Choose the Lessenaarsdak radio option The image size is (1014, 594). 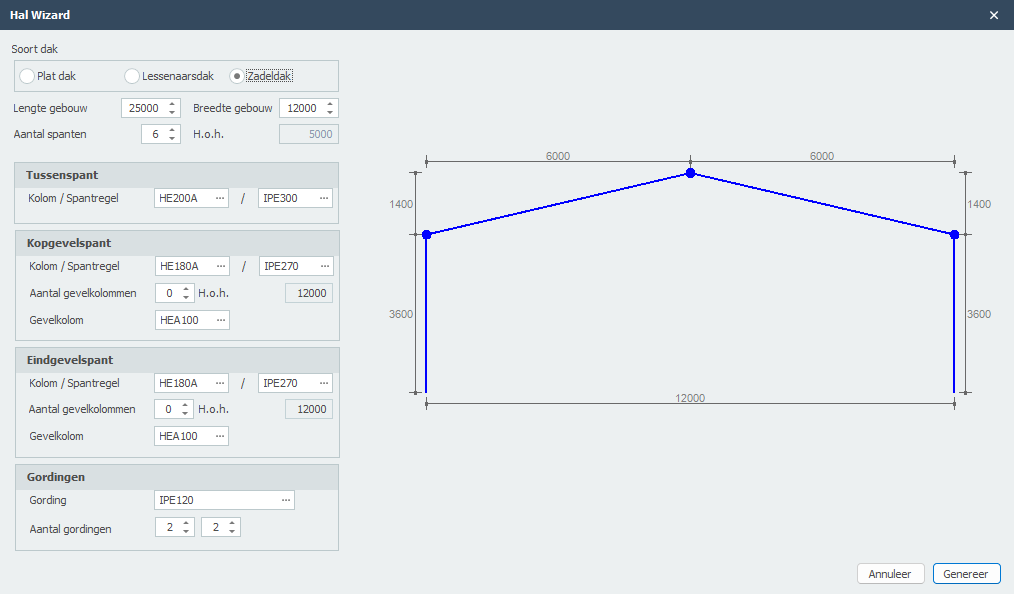pyautogui.click(x=132, y=76)
